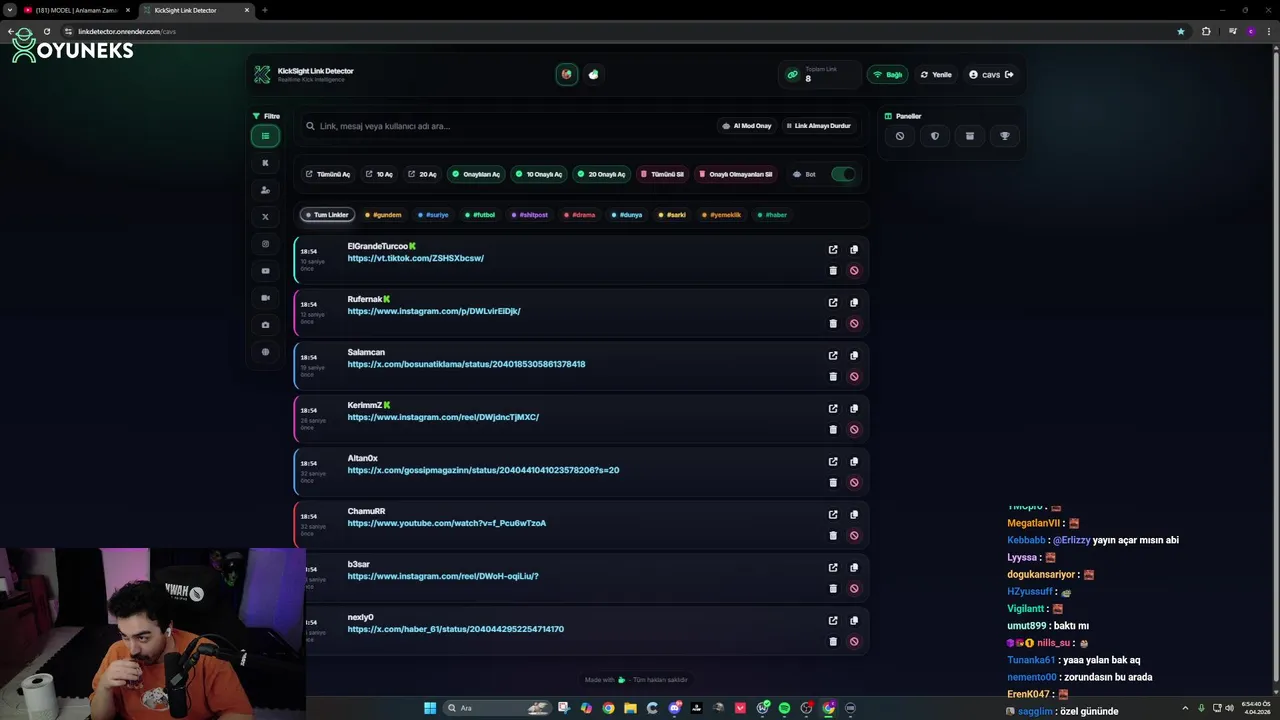Filter by #futbol tag
Image resolution: width=1280 pixels, height=720 pixels.
tap(481, 215)
